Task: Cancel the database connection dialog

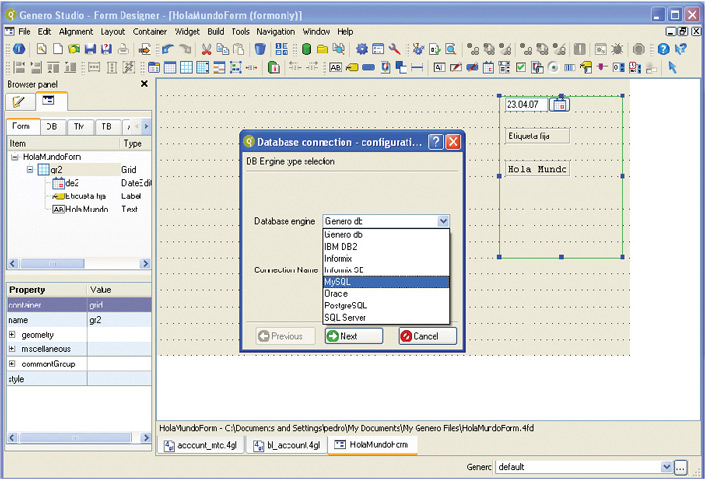Action: pos(427,336)
